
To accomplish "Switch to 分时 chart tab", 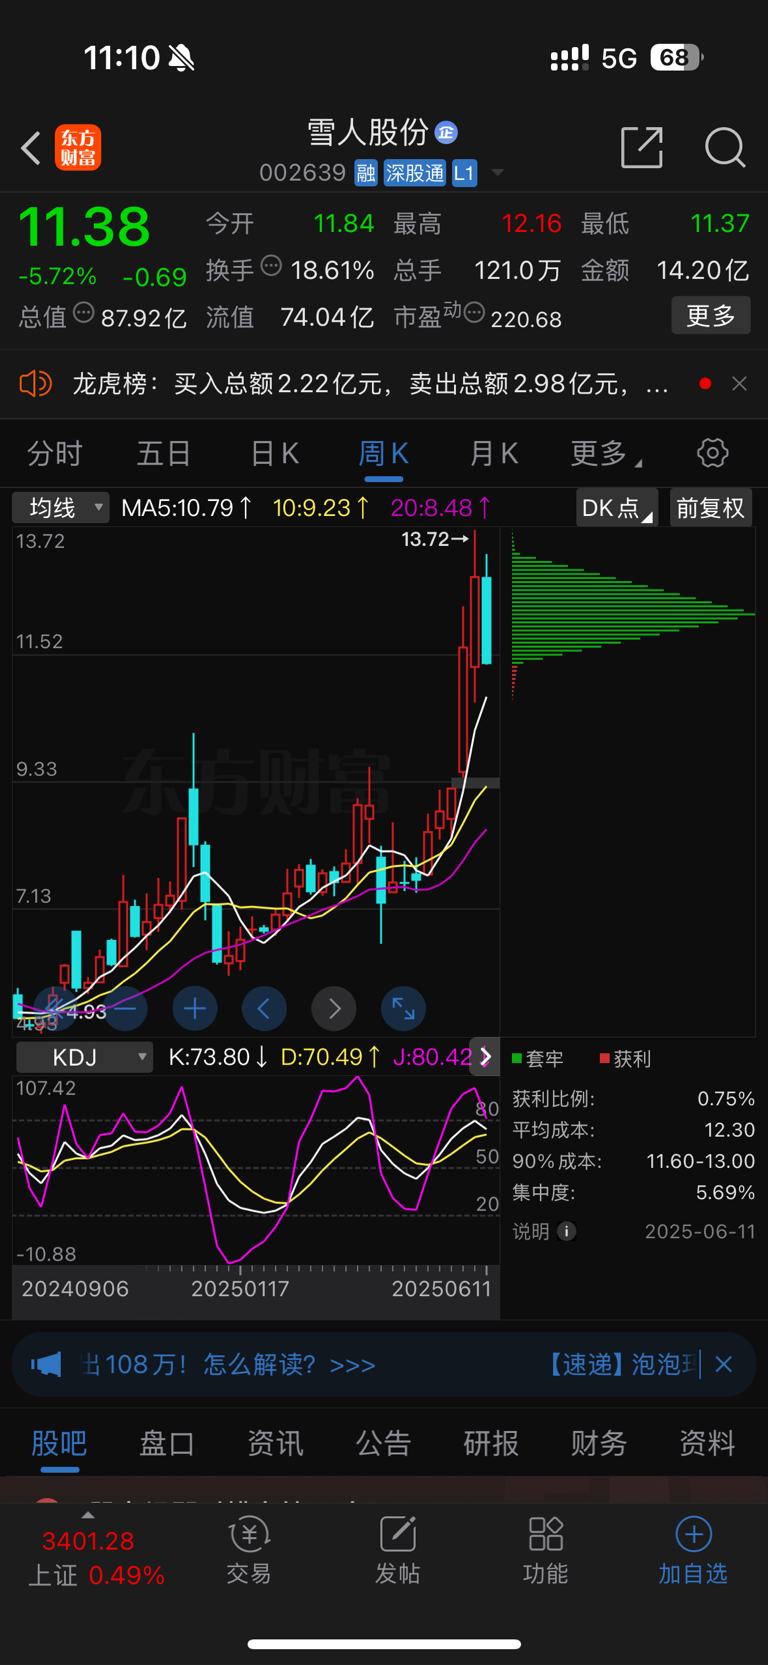I will coord(55,454).
